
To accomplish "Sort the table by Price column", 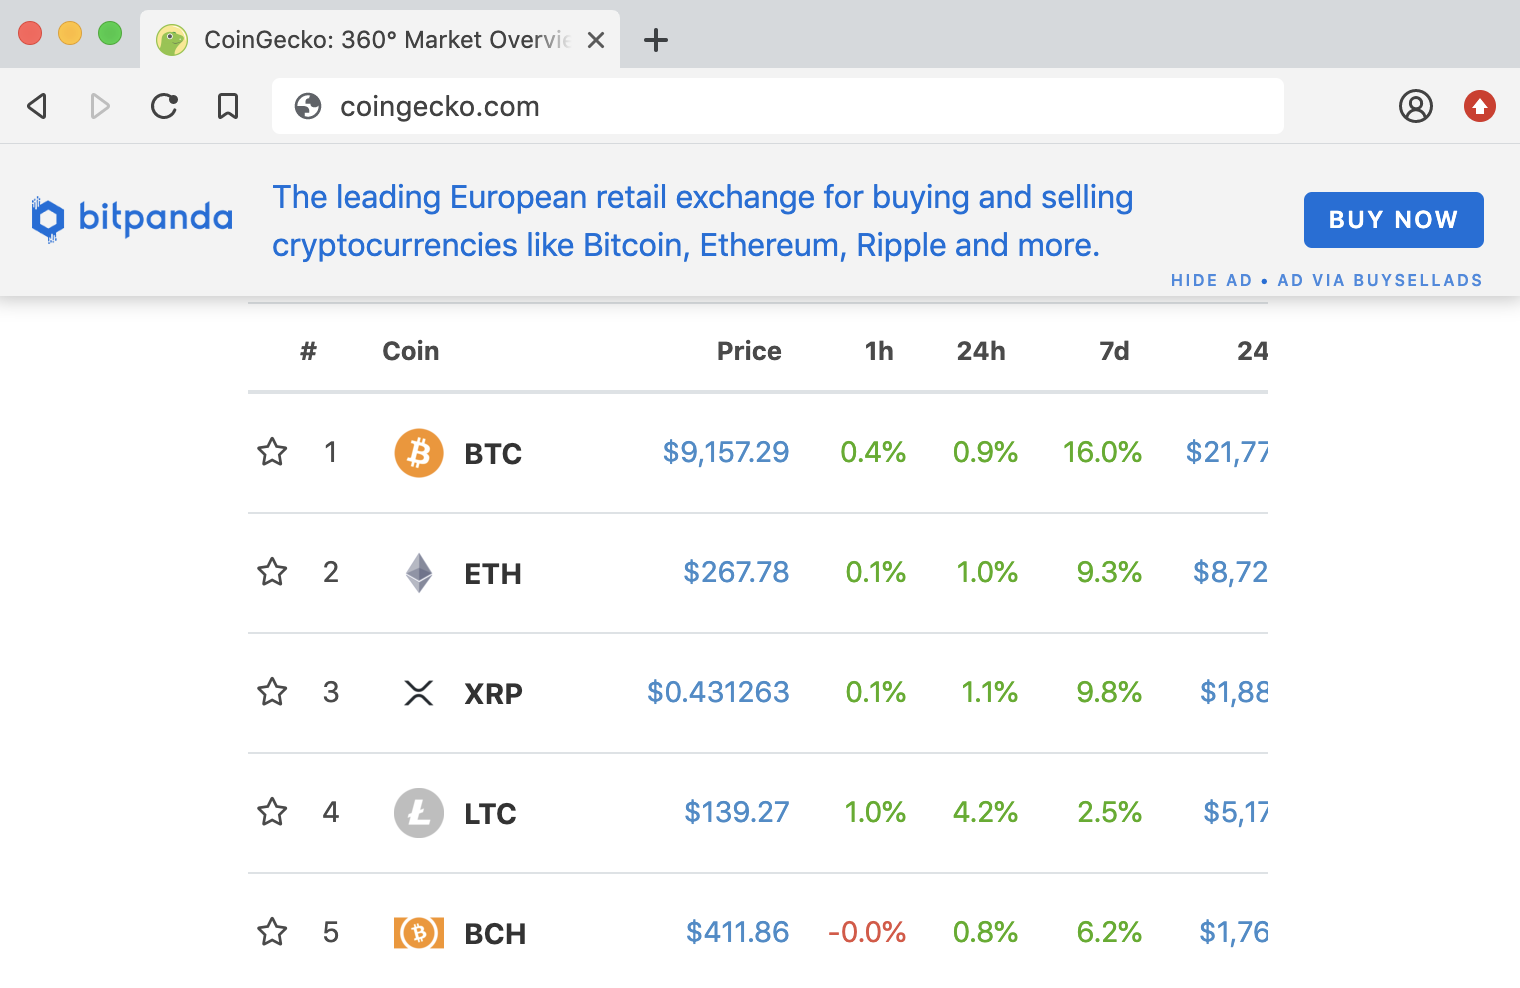I will point(748,351).
